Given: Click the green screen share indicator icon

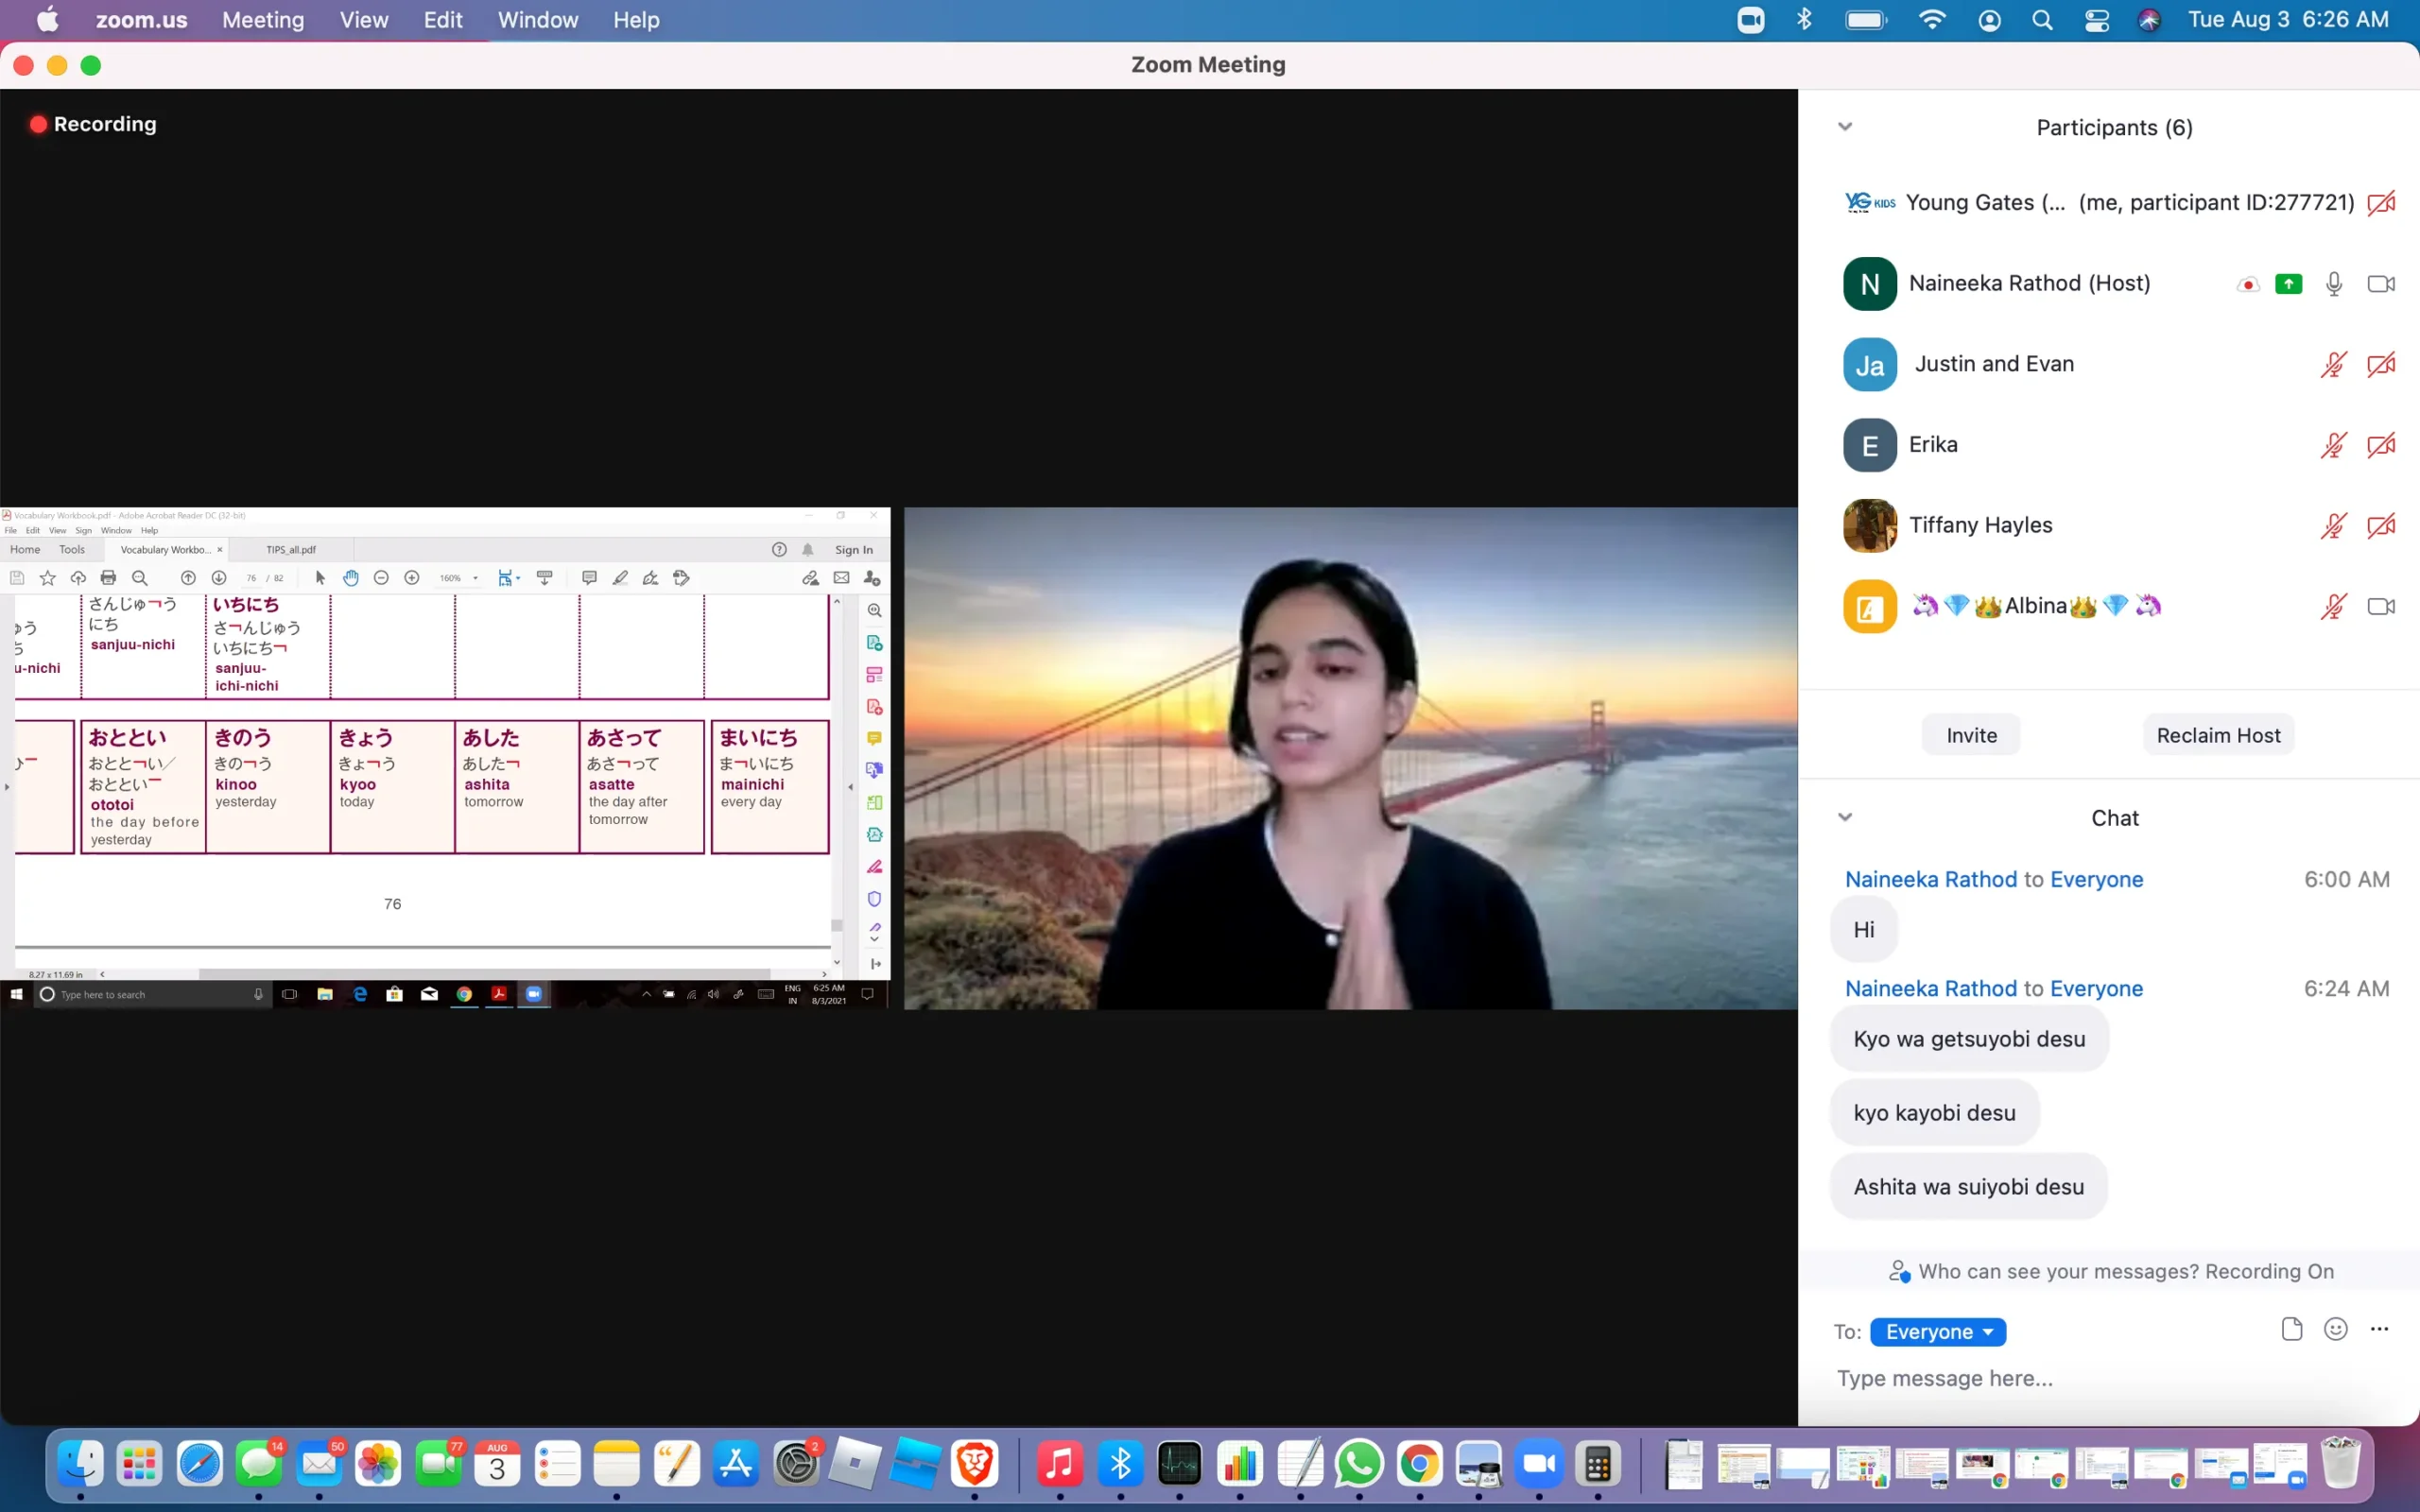Looking at the screenshot, I should [x=2288, y=284].
